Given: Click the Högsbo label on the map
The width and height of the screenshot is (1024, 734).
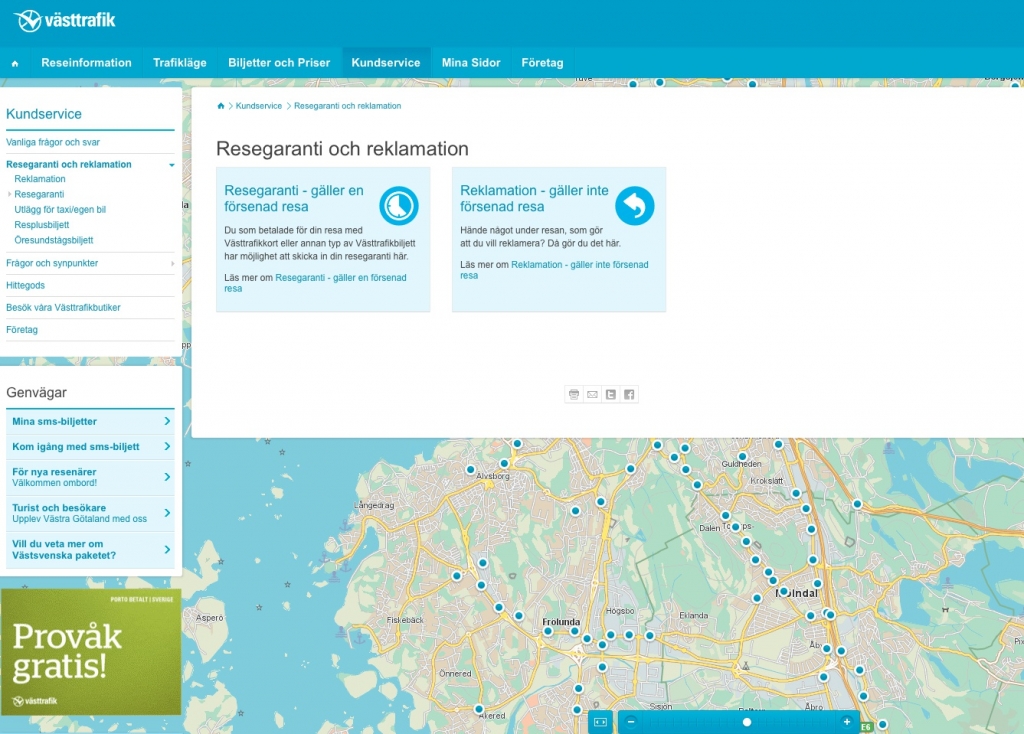Looking at the screenshot, I should tap(620, 611).
